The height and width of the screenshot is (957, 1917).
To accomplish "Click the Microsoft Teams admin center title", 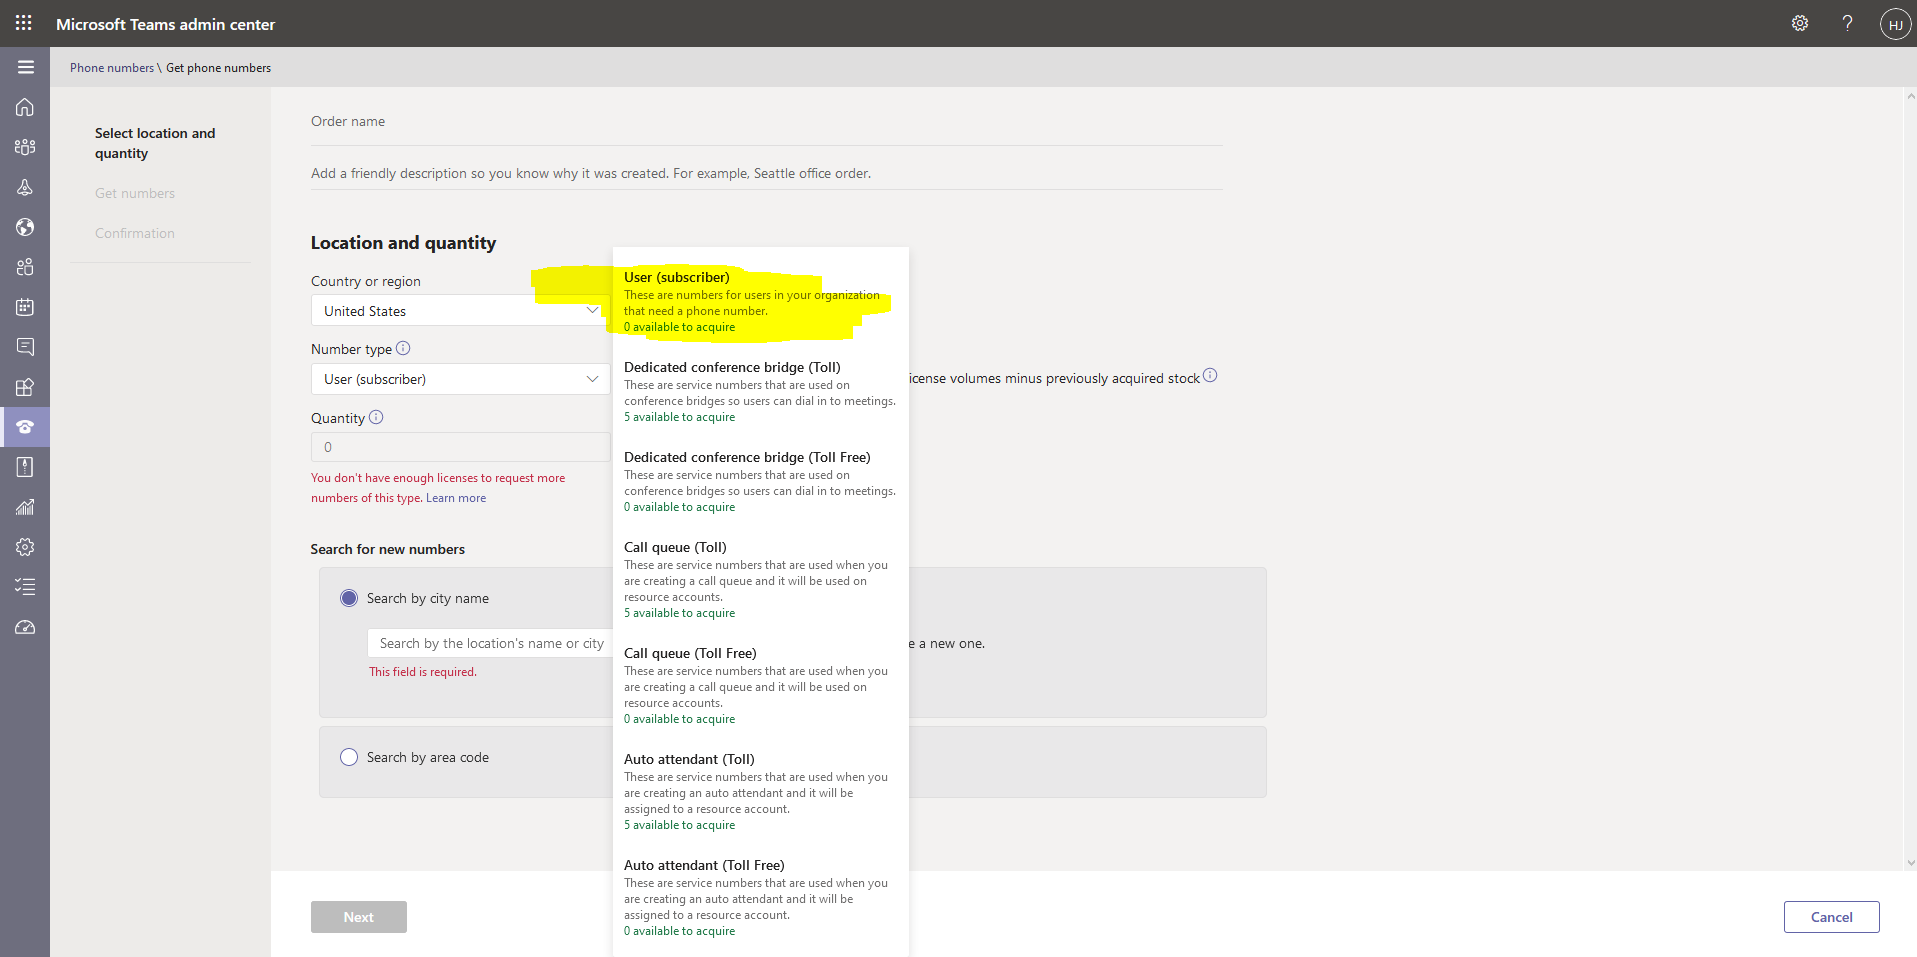I will 166,24.
